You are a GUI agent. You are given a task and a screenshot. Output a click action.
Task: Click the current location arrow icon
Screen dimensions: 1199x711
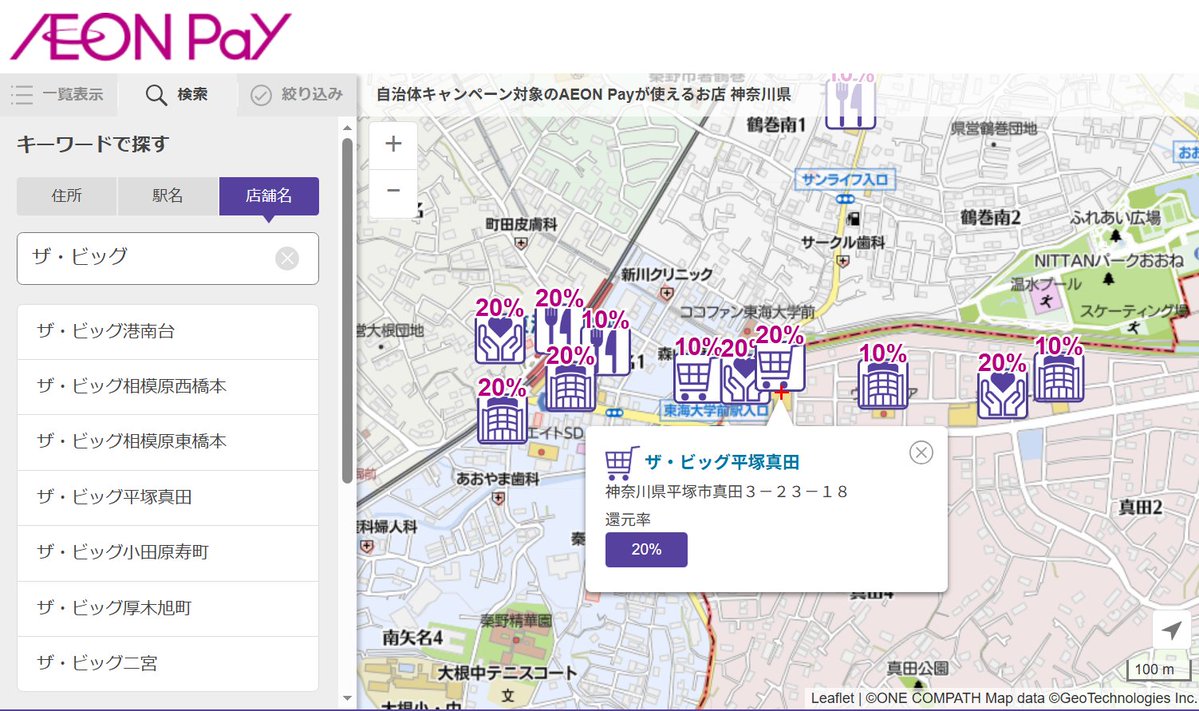[1171, 630]
